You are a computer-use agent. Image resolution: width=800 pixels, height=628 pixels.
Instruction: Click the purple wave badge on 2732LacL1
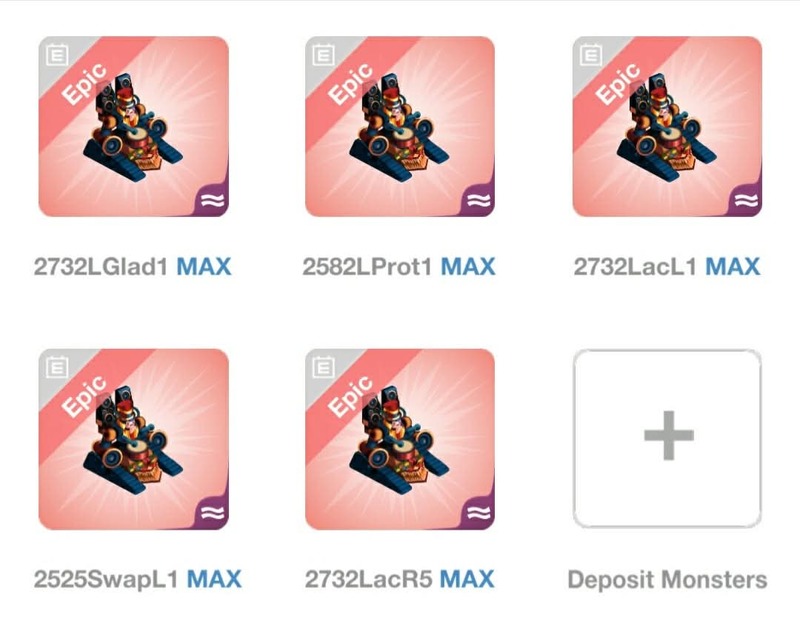click(746, 200)
